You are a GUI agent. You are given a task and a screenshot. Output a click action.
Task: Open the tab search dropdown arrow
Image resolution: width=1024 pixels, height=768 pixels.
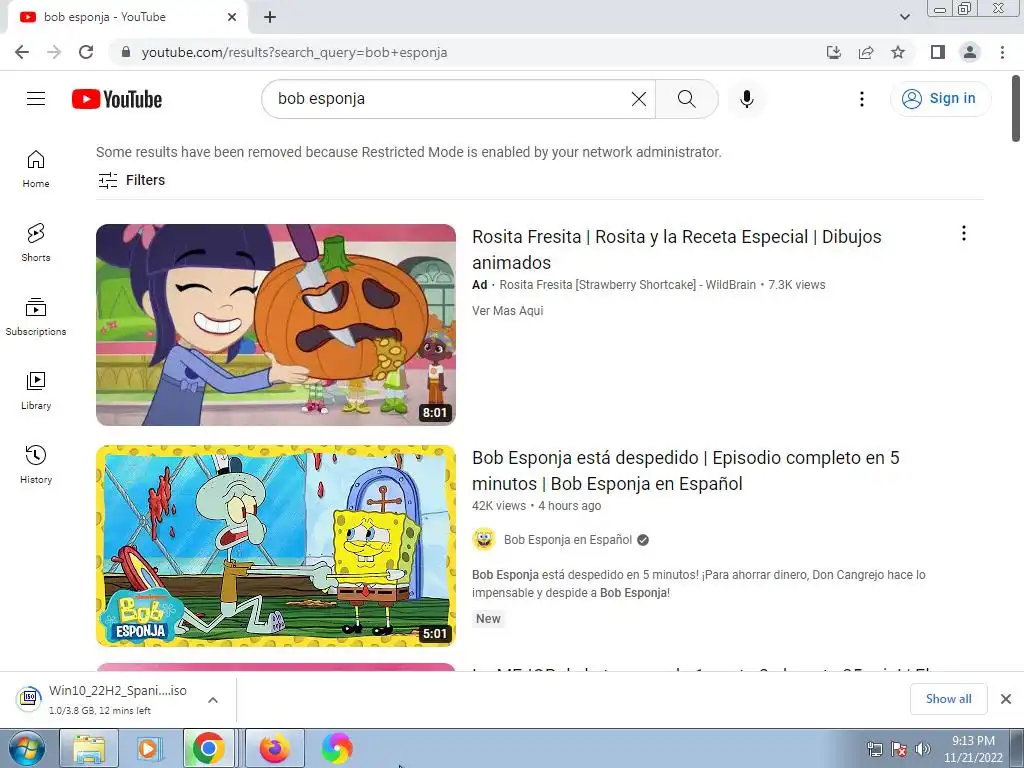pos(904,17)
